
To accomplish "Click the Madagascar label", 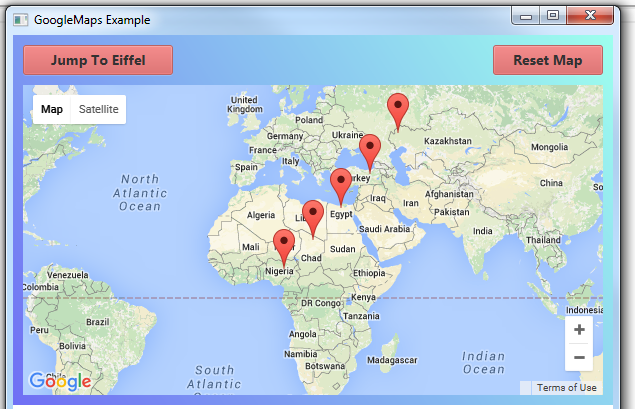I will (x=392, y=360).
